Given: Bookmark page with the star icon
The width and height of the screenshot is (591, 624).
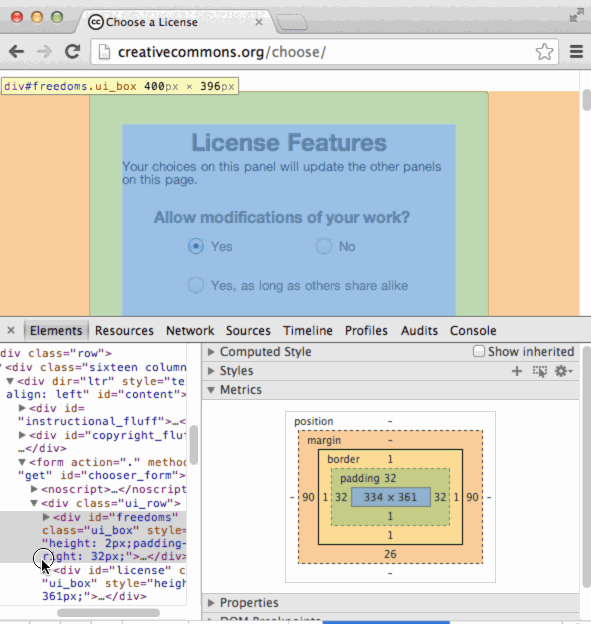Looking at the screenshot, I should [544, 52].
